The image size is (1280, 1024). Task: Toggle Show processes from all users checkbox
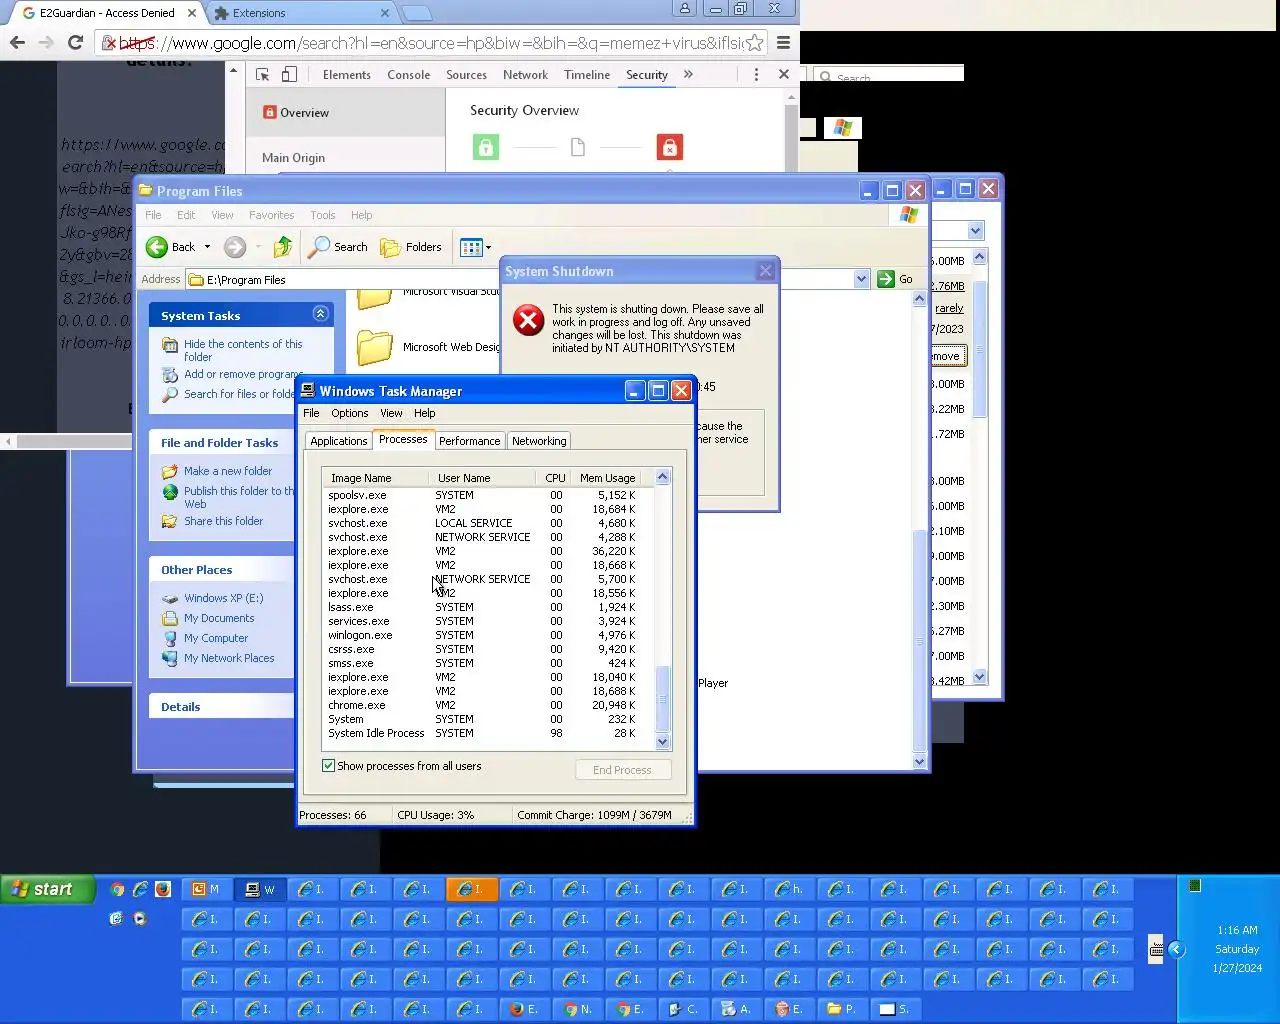[x=328, y=766]
